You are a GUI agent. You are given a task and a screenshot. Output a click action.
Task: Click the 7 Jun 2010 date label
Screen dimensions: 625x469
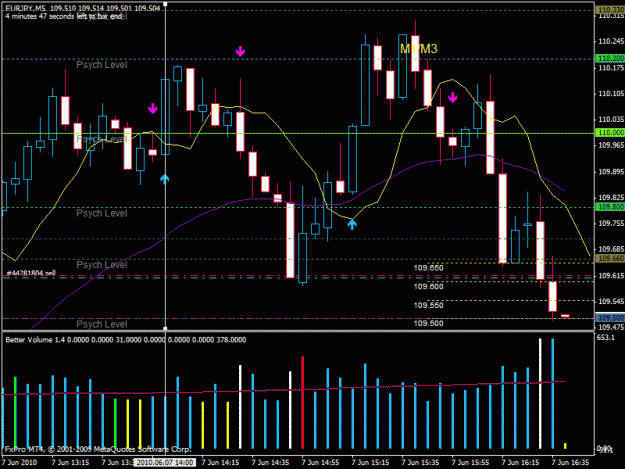[19, 463]
